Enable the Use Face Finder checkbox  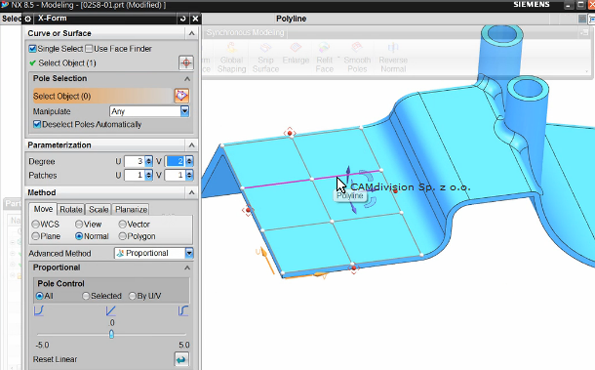tap(89, 49)
